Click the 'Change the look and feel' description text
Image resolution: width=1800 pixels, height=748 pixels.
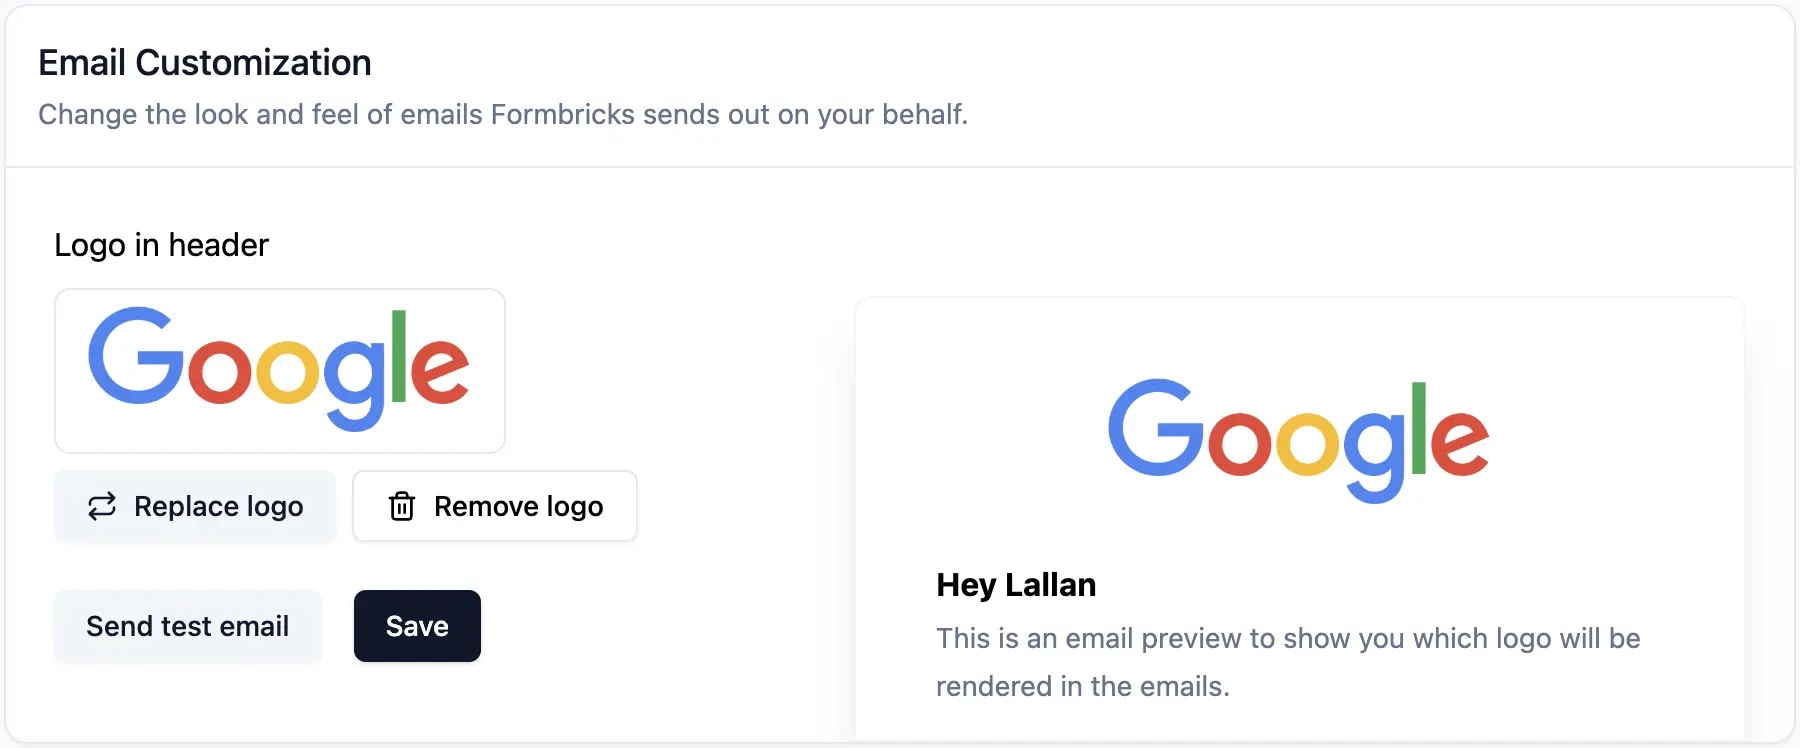coord(503,115)
